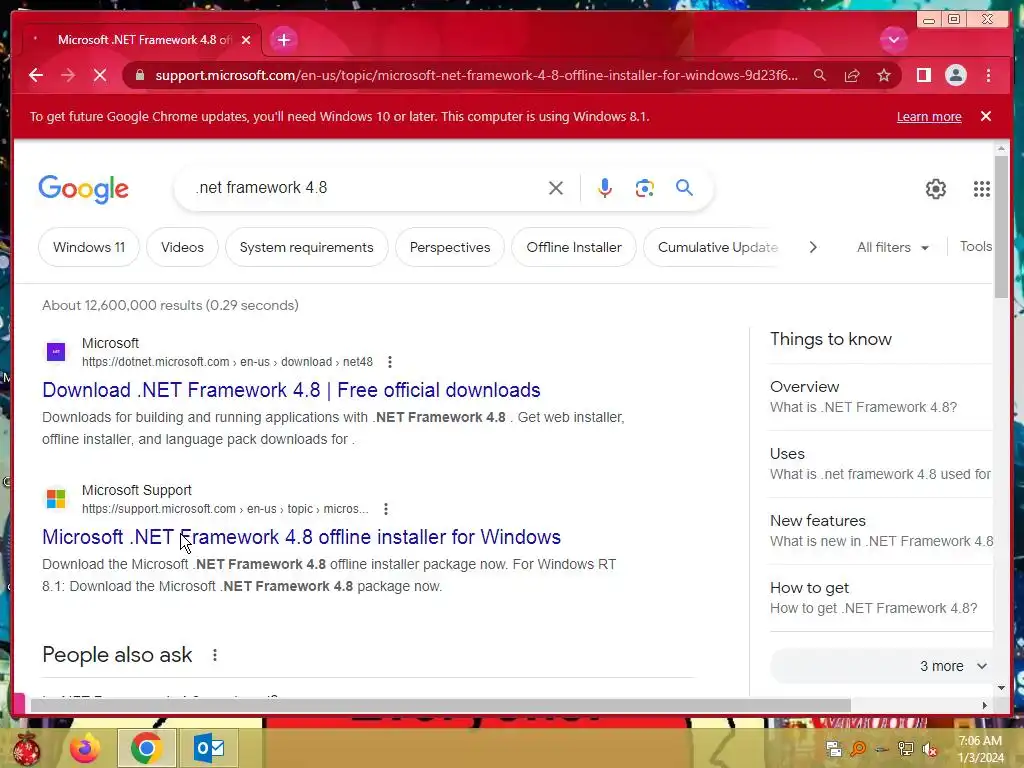
Task: Open more options for dotnet.microsoft.com result
Action: coord(390,362)
